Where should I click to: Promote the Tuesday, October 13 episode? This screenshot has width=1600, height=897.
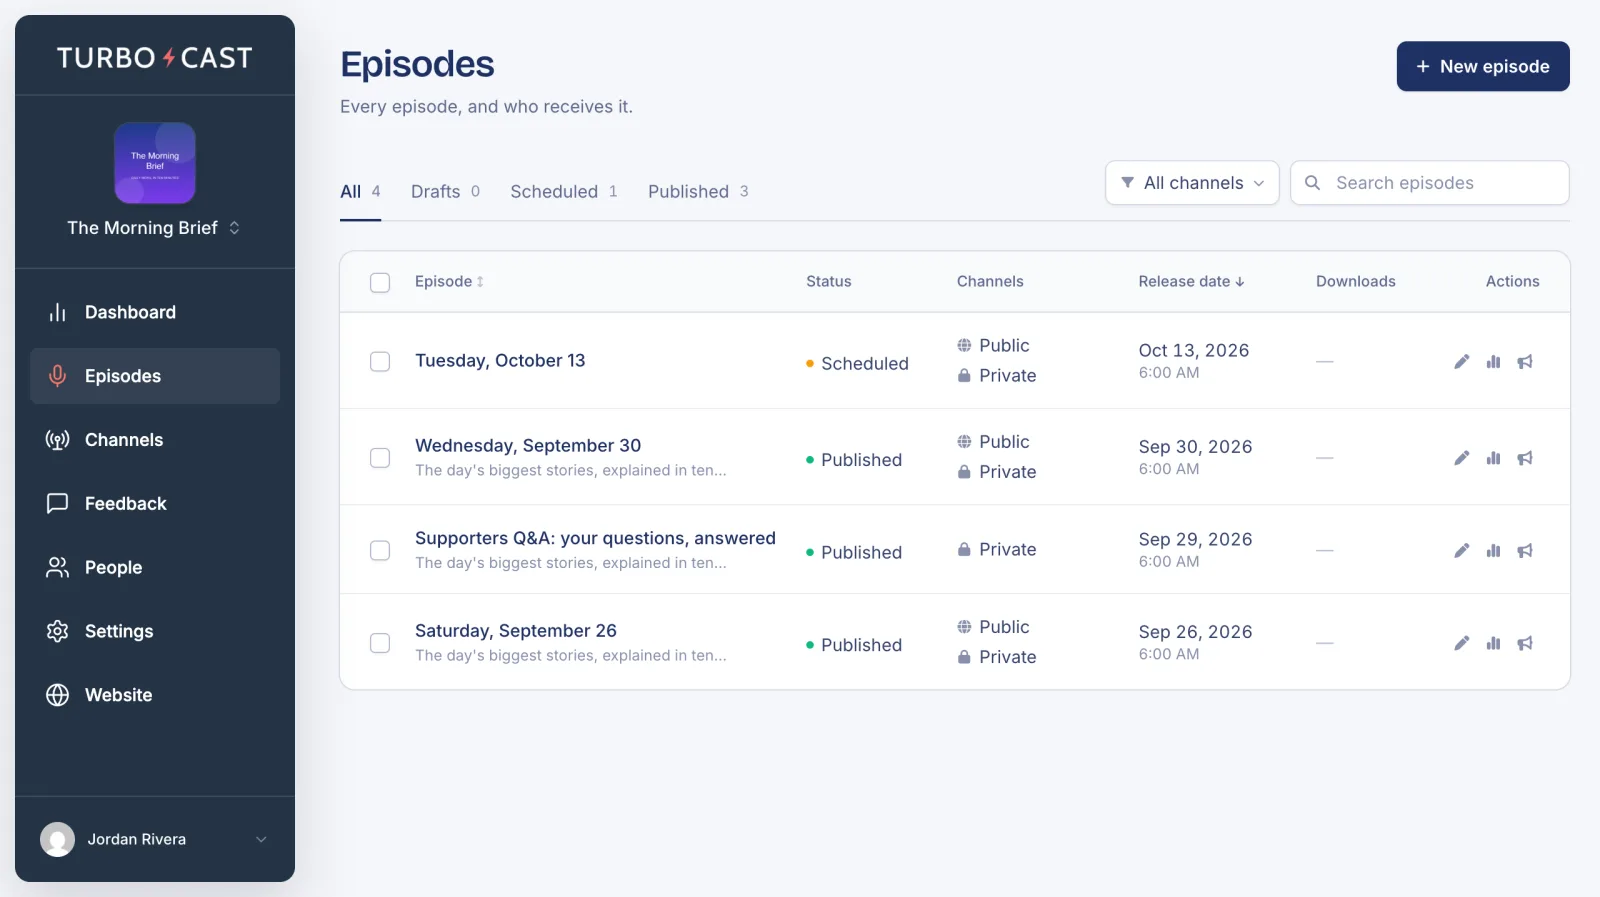click(x=1525, y=361)
